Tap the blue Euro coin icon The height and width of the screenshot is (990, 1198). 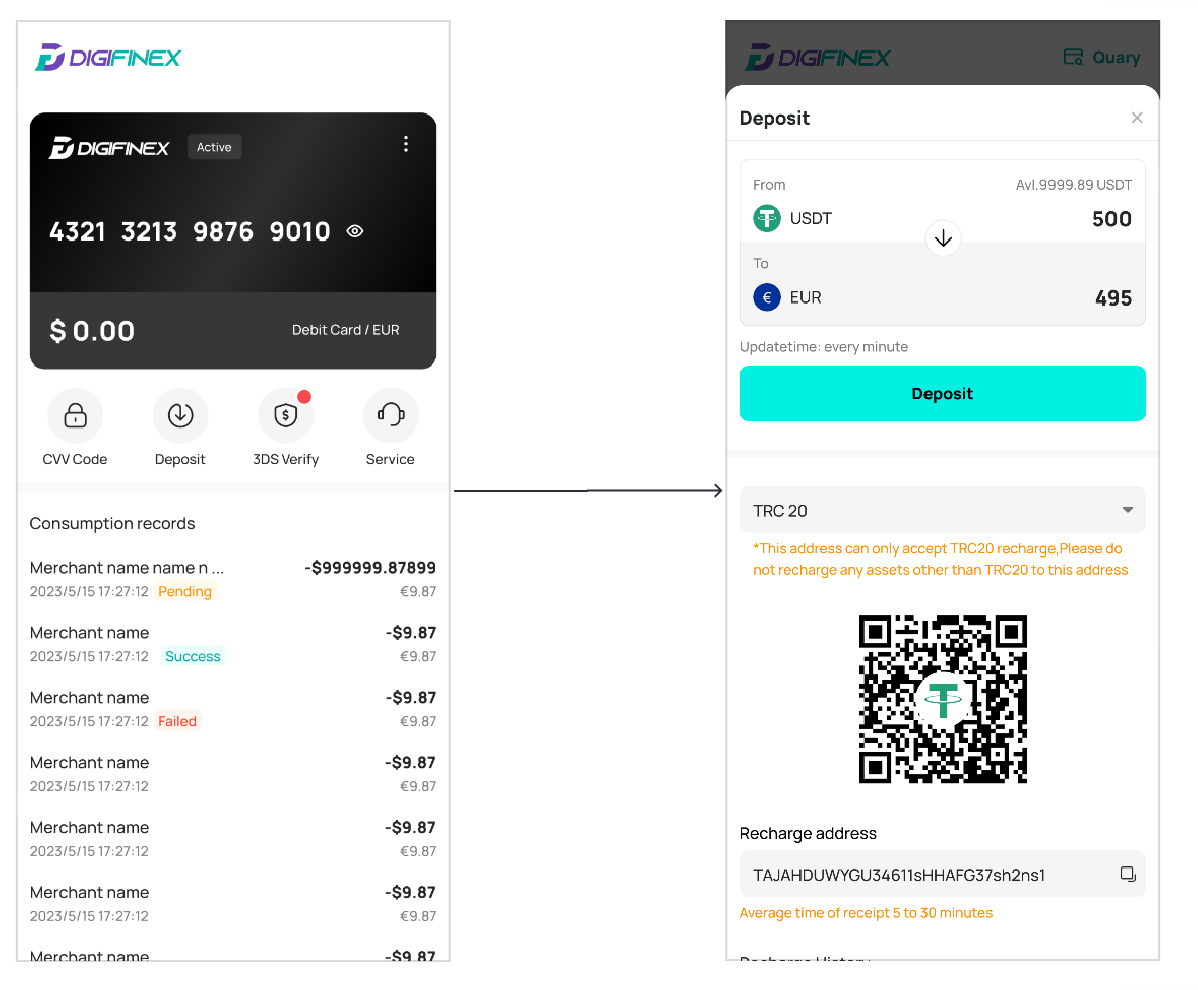pos(767,297)
